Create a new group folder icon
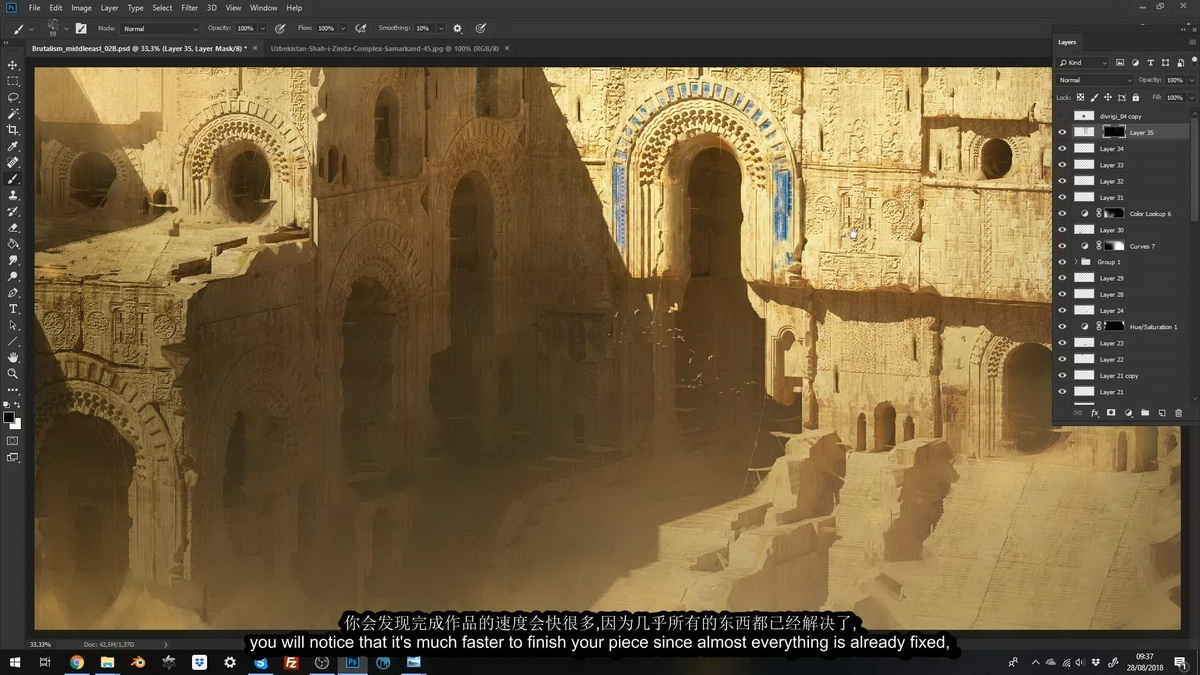Screen dimensions: 1200x675 click(1145, 413)
